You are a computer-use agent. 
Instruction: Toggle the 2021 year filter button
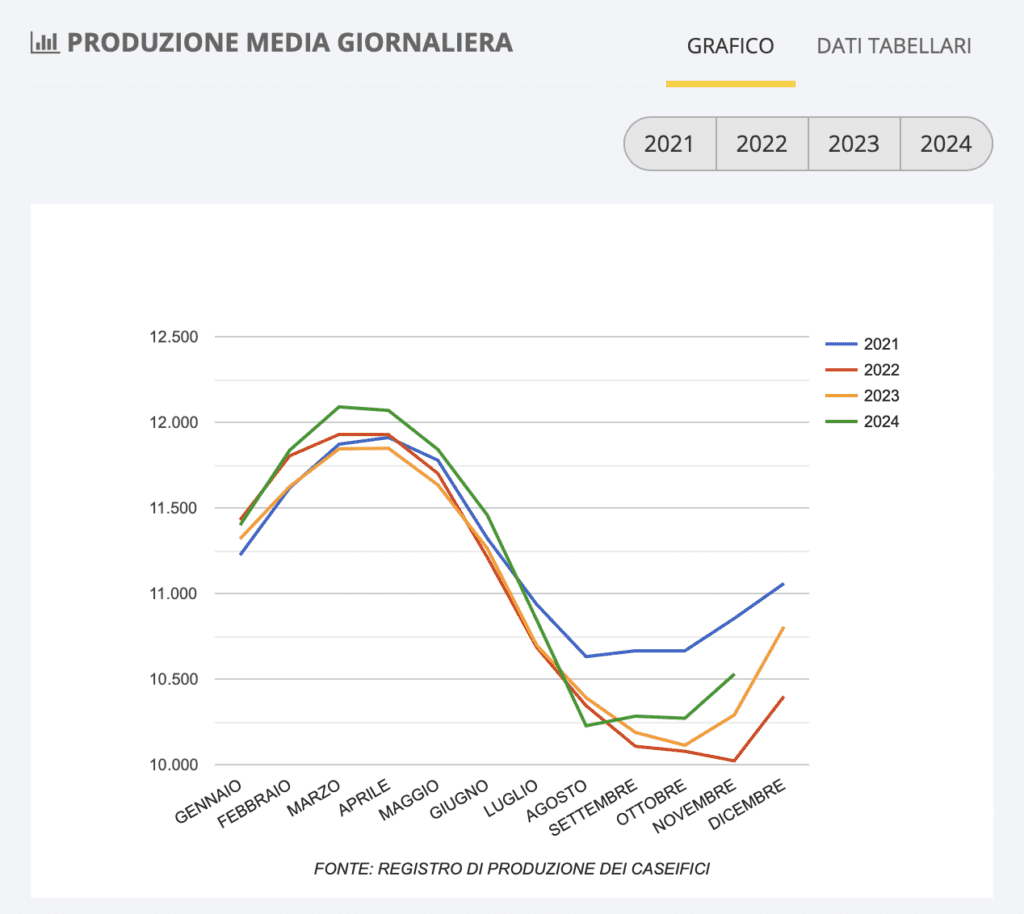(669, 144)
